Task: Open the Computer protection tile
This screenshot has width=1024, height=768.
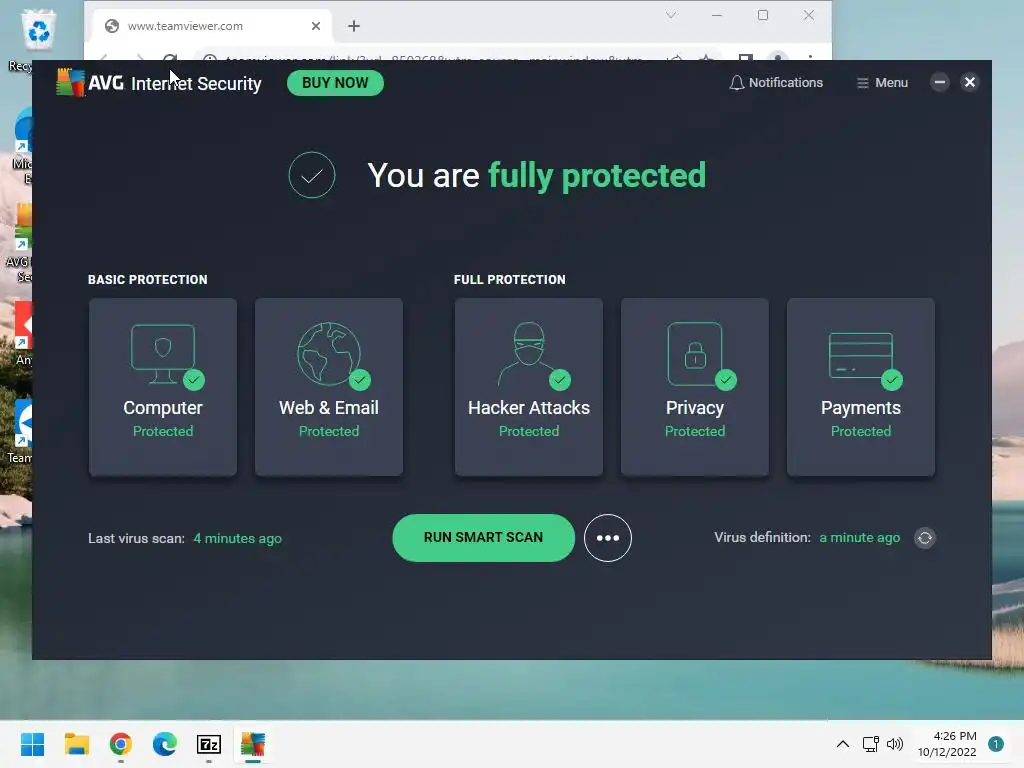Action: point(163,387)
